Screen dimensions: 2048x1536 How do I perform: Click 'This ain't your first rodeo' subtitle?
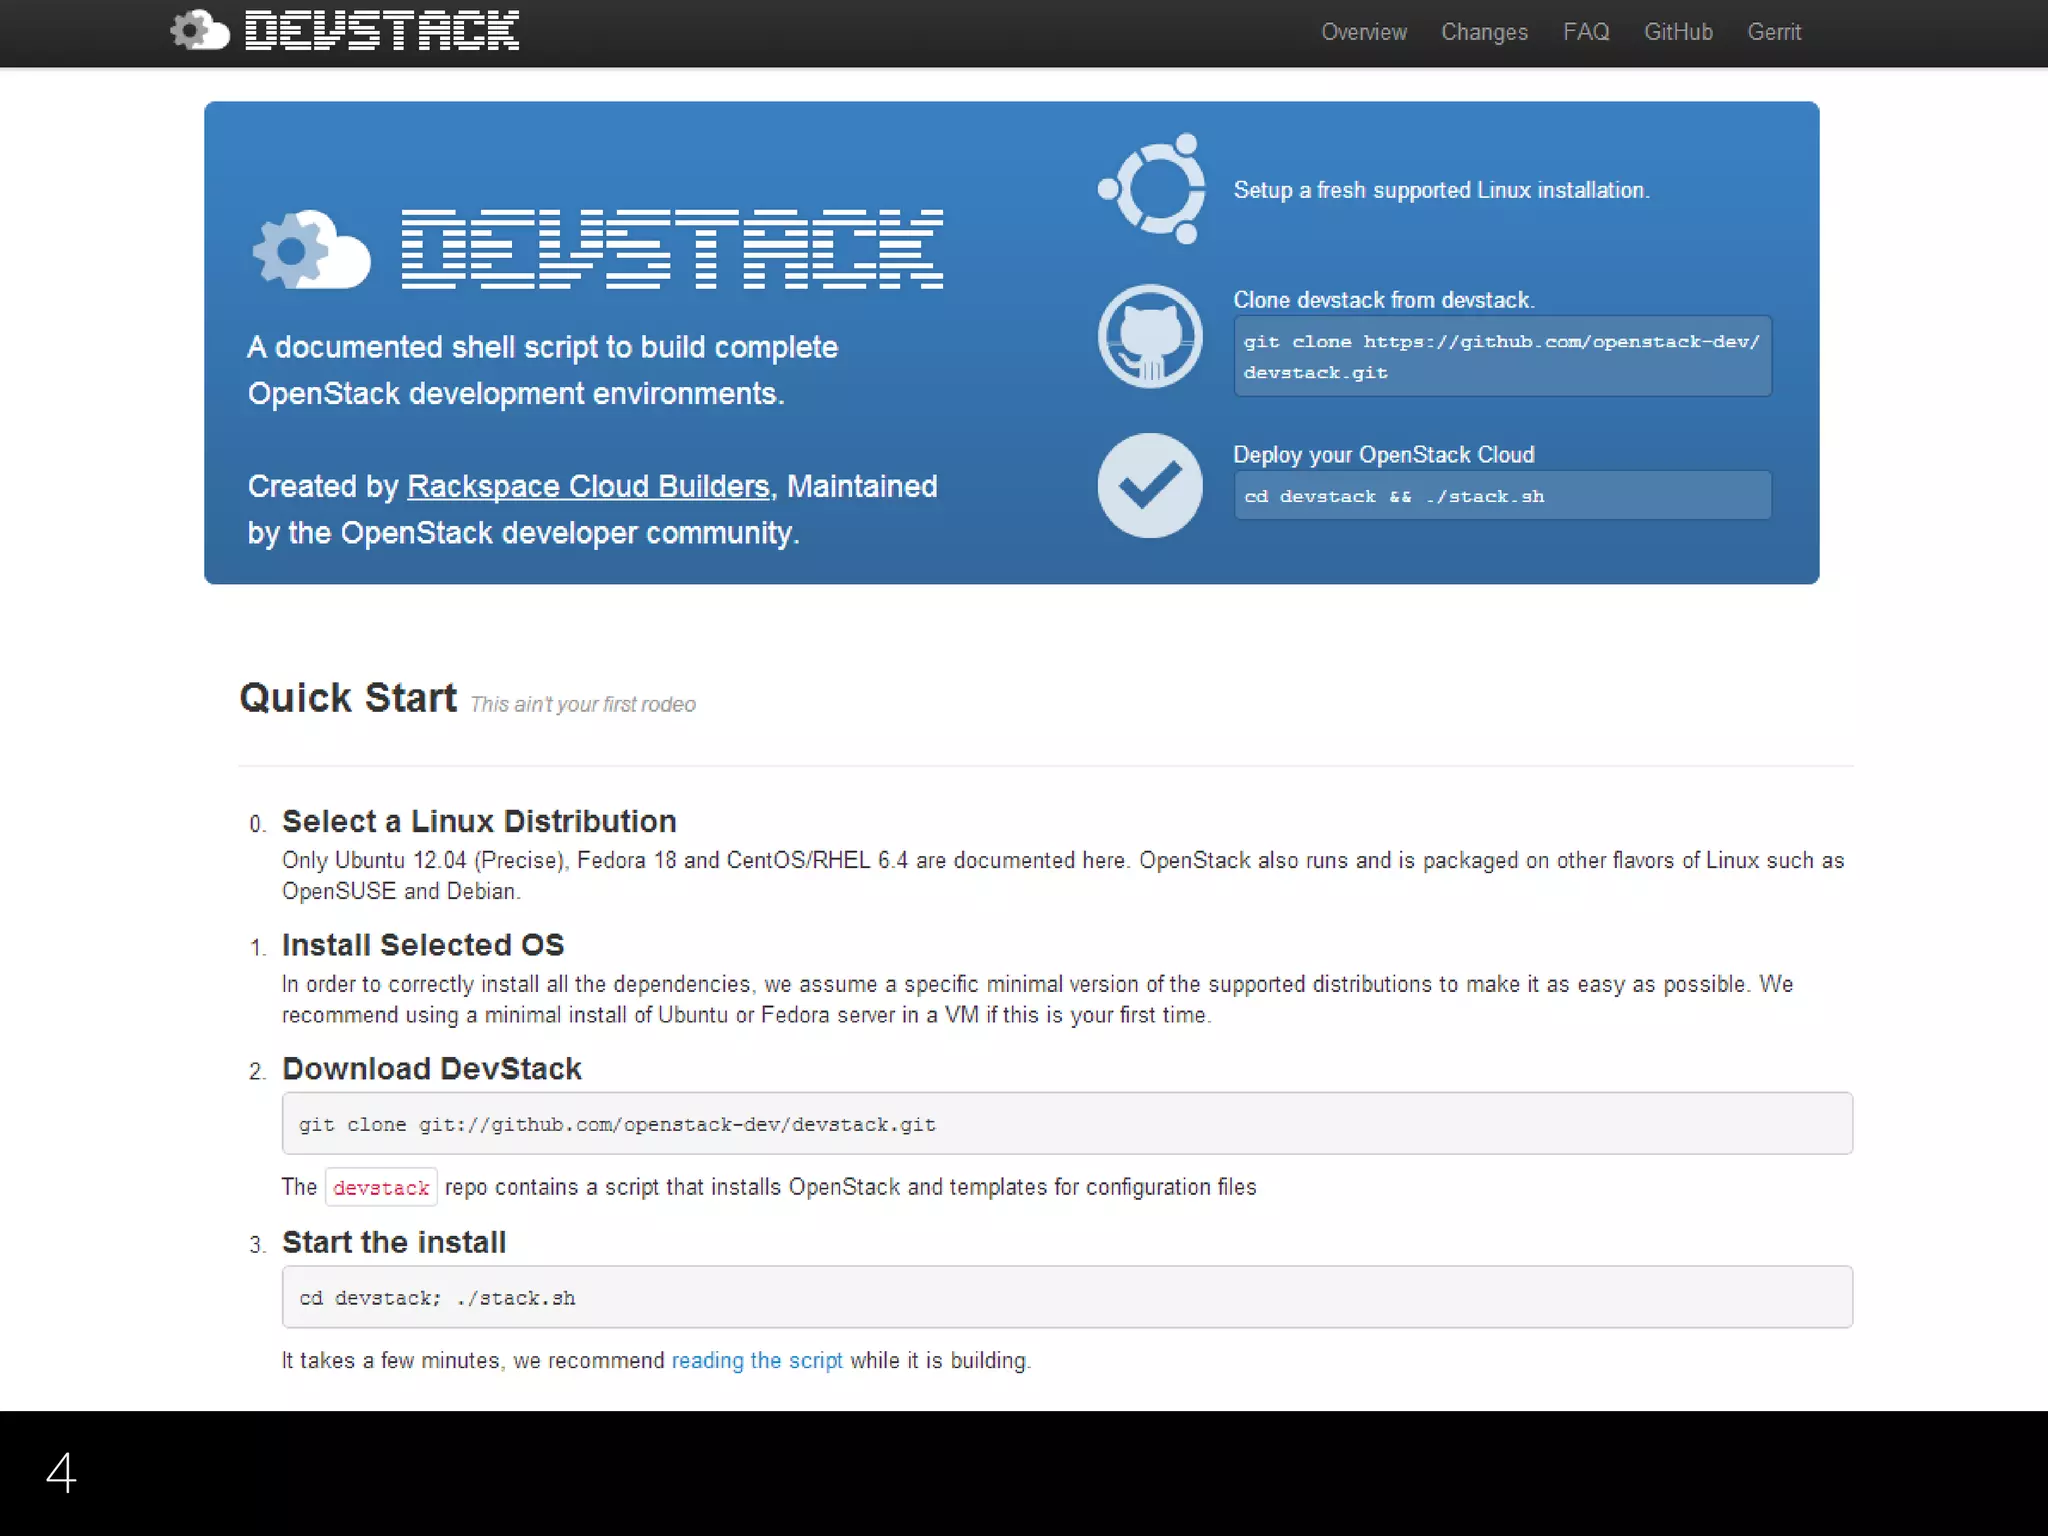point(583,704)
